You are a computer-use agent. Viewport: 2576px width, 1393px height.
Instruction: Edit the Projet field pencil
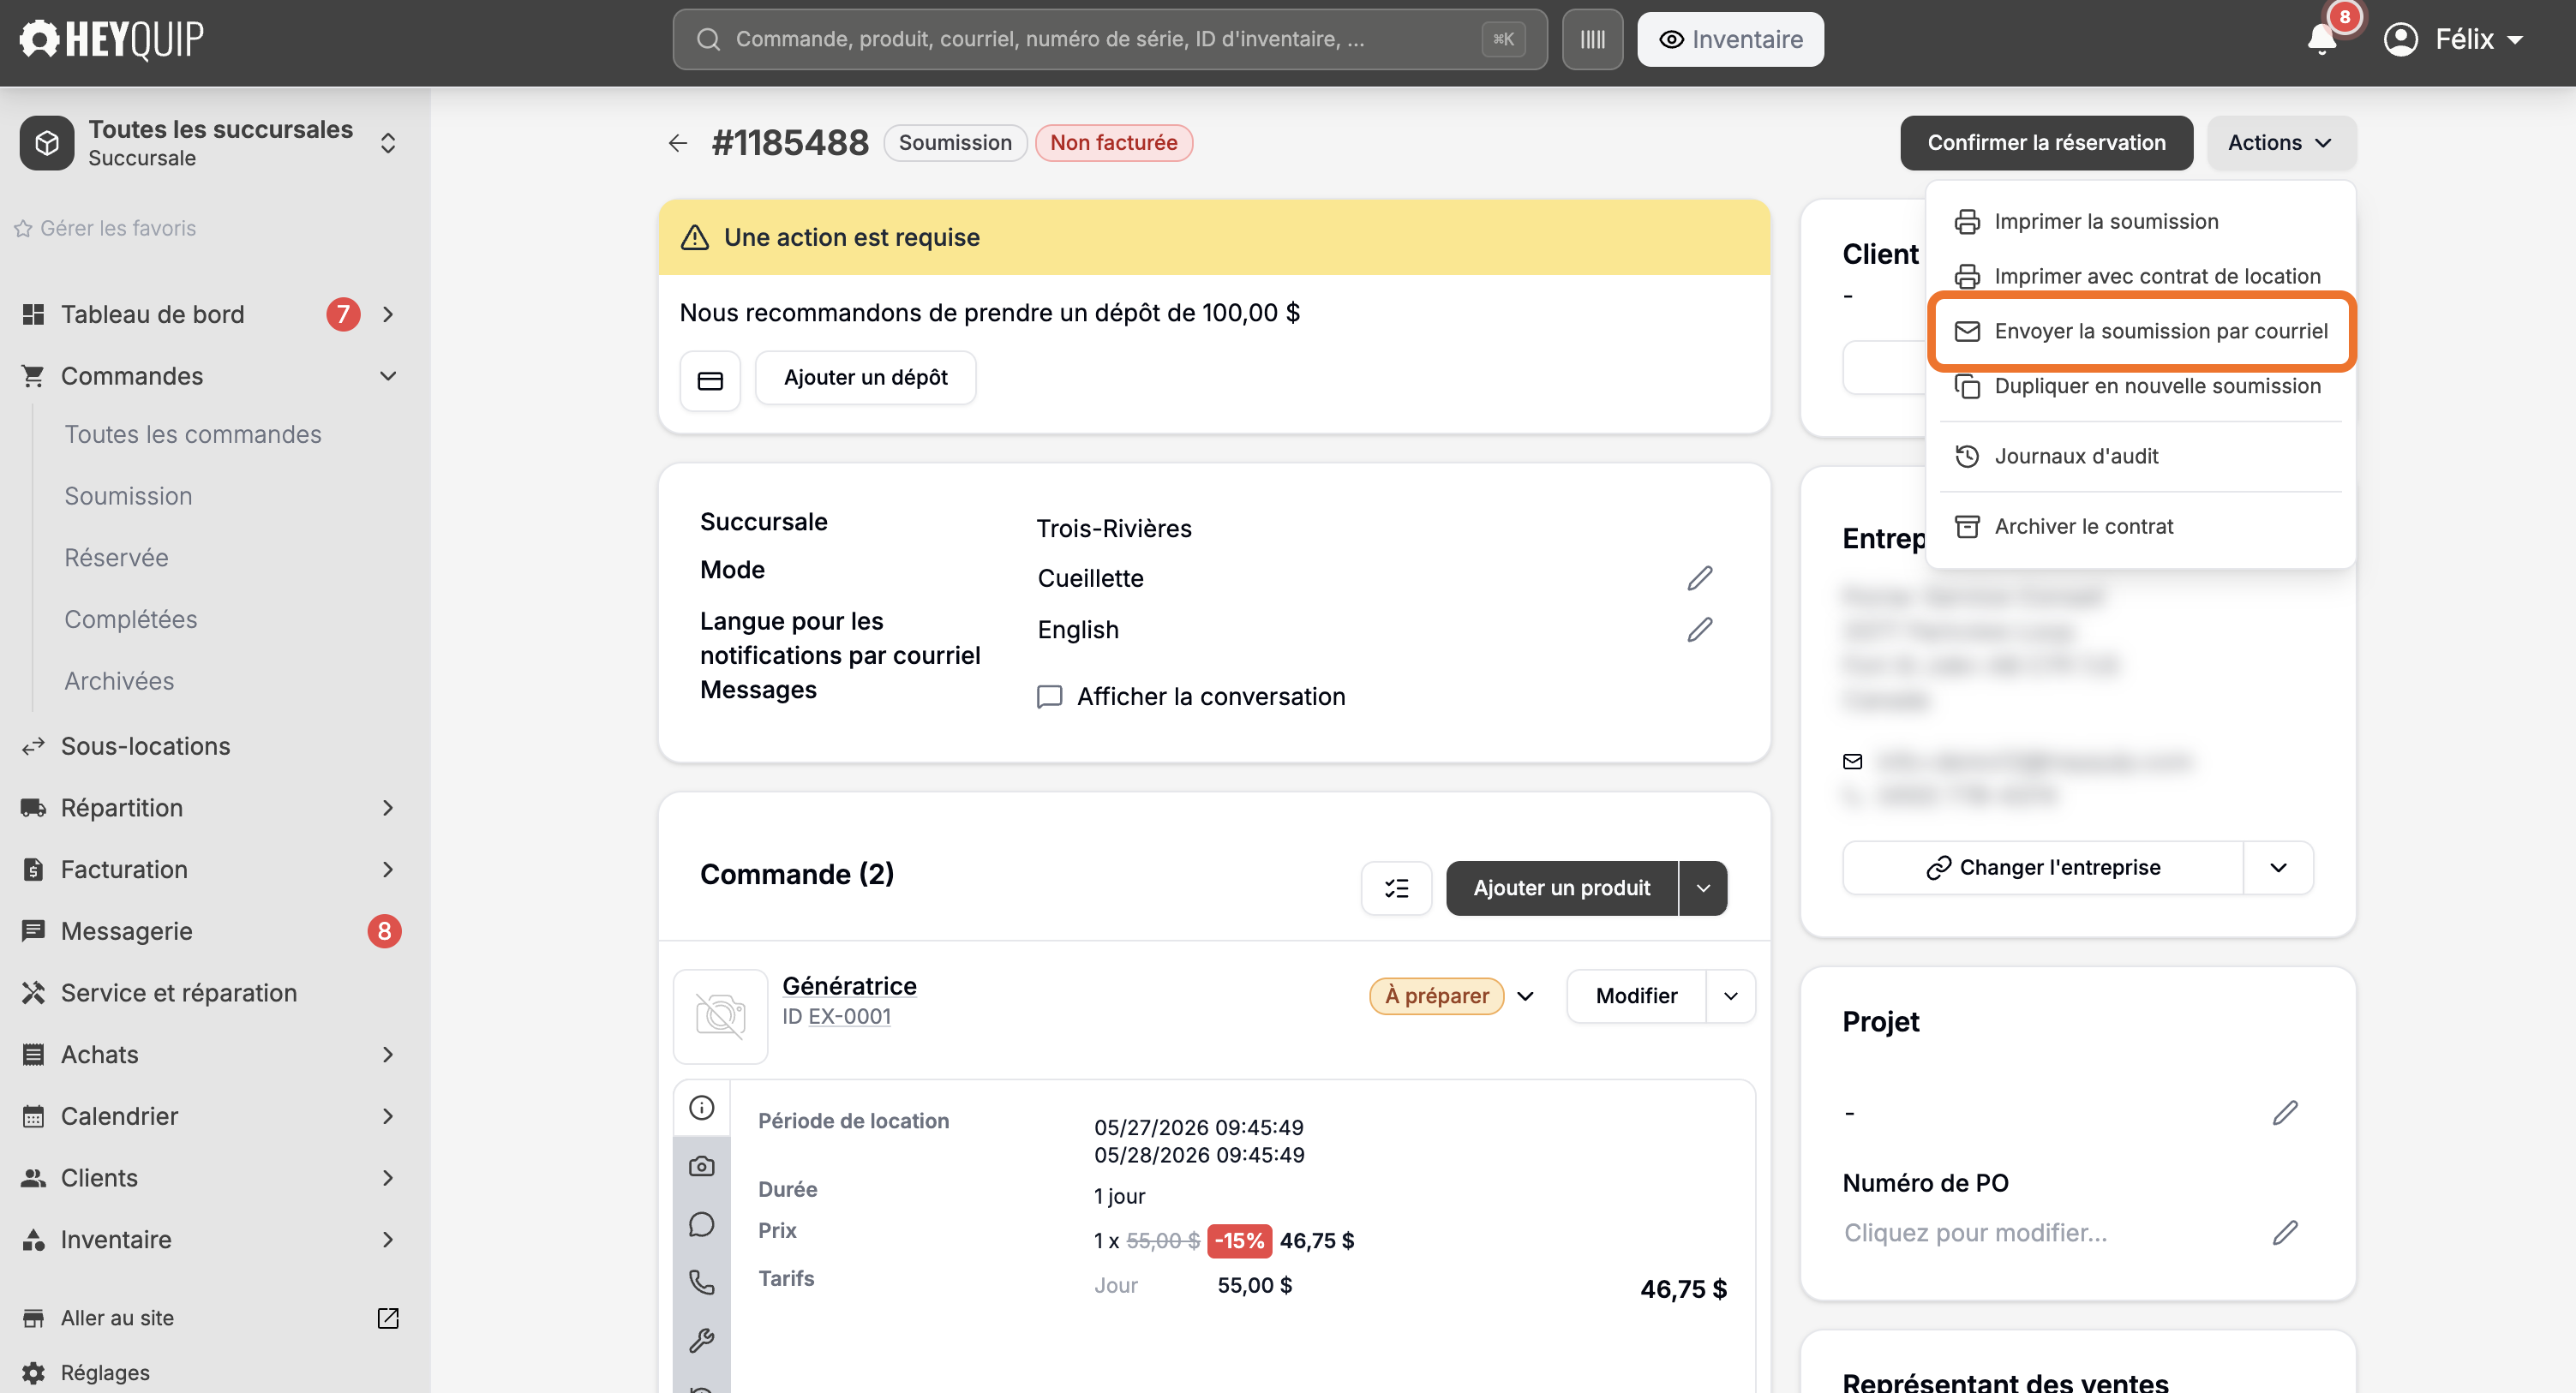coord(2285,1112)
